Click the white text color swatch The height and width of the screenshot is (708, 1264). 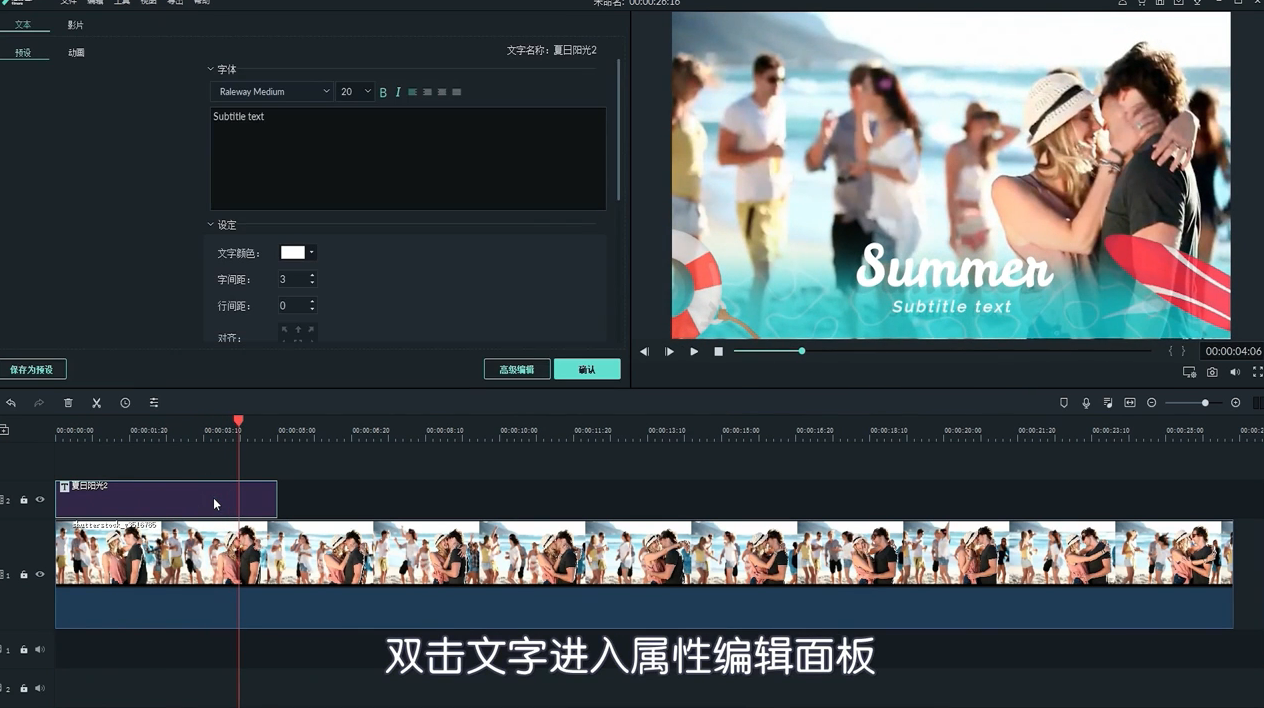coord(293,253)
